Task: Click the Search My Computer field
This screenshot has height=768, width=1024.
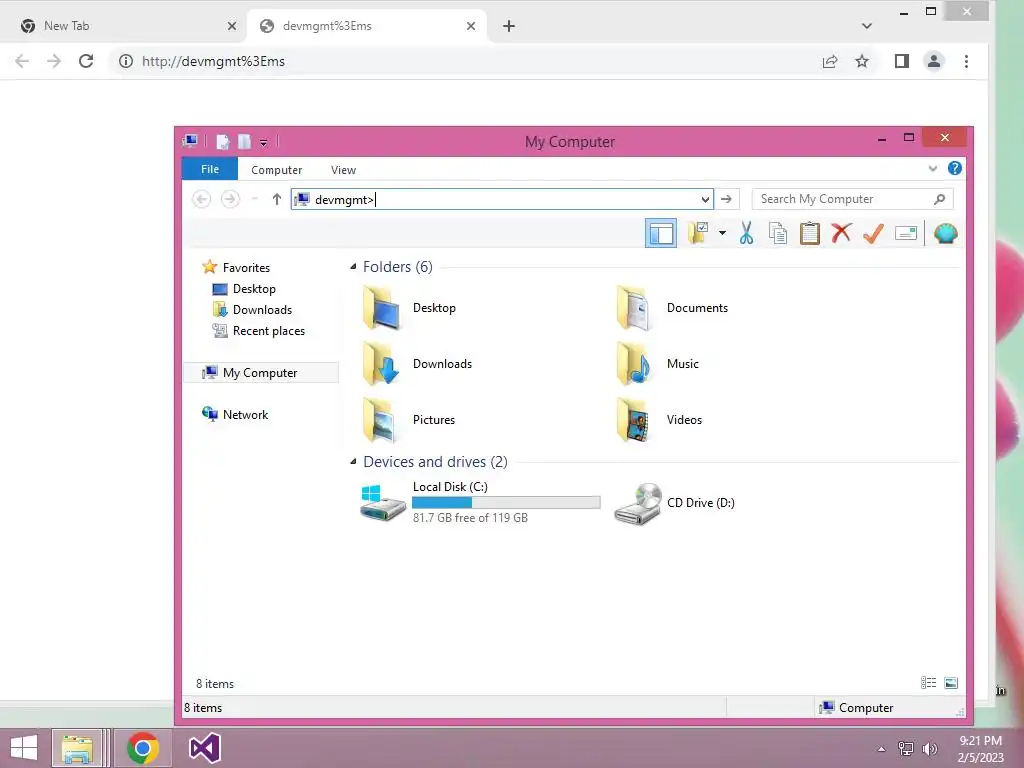Action: point(852,199)
